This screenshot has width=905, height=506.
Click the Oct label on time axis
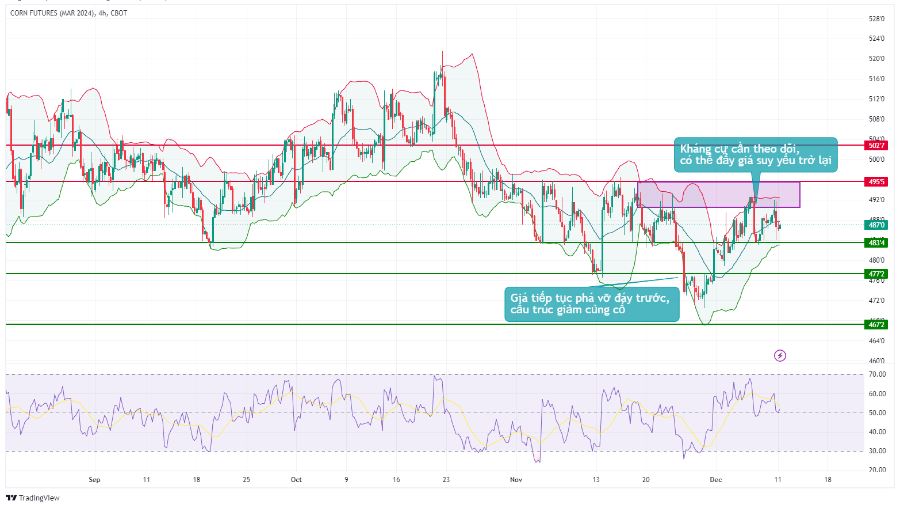tap(296, 479)
